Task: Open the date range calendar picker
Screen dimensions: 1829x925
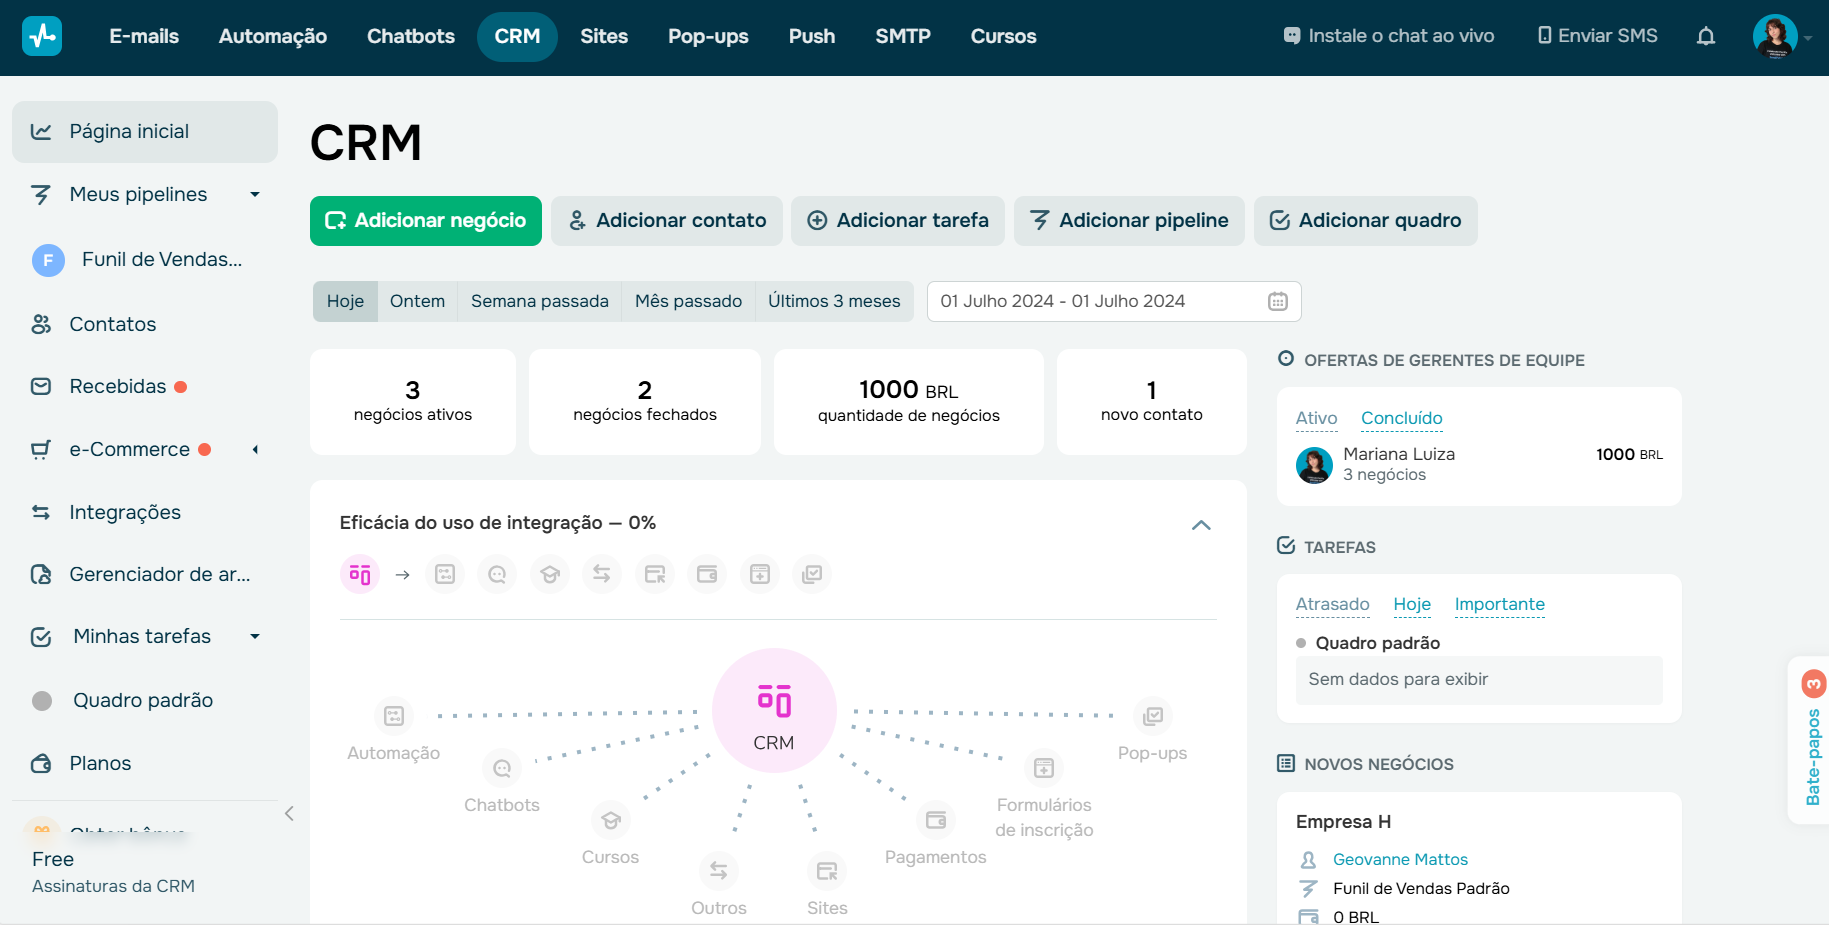Action: click(1277, 301)
